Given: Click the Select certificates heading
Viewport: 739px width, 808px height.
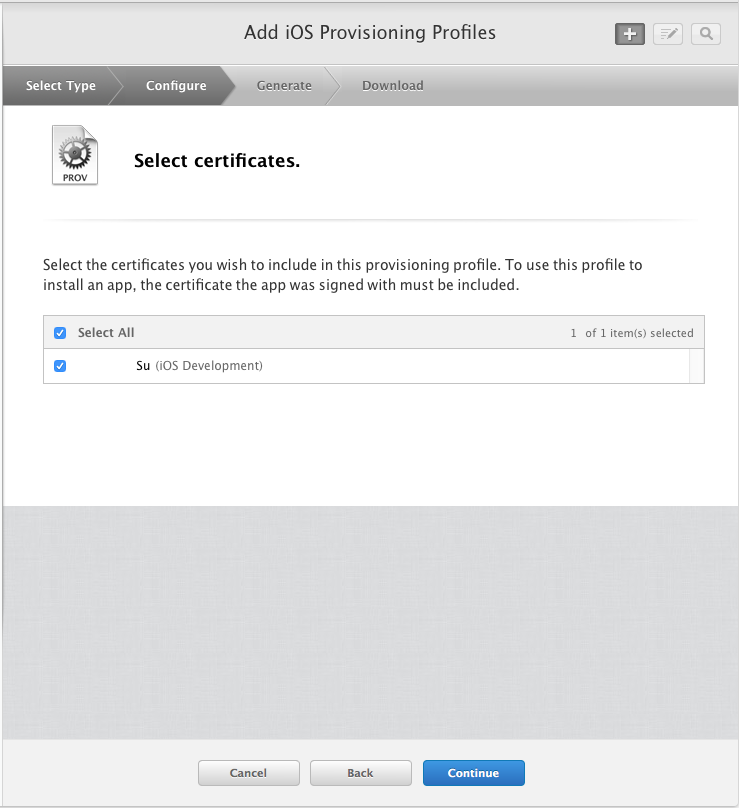Looking at the screenshot, I should [217, 161].
